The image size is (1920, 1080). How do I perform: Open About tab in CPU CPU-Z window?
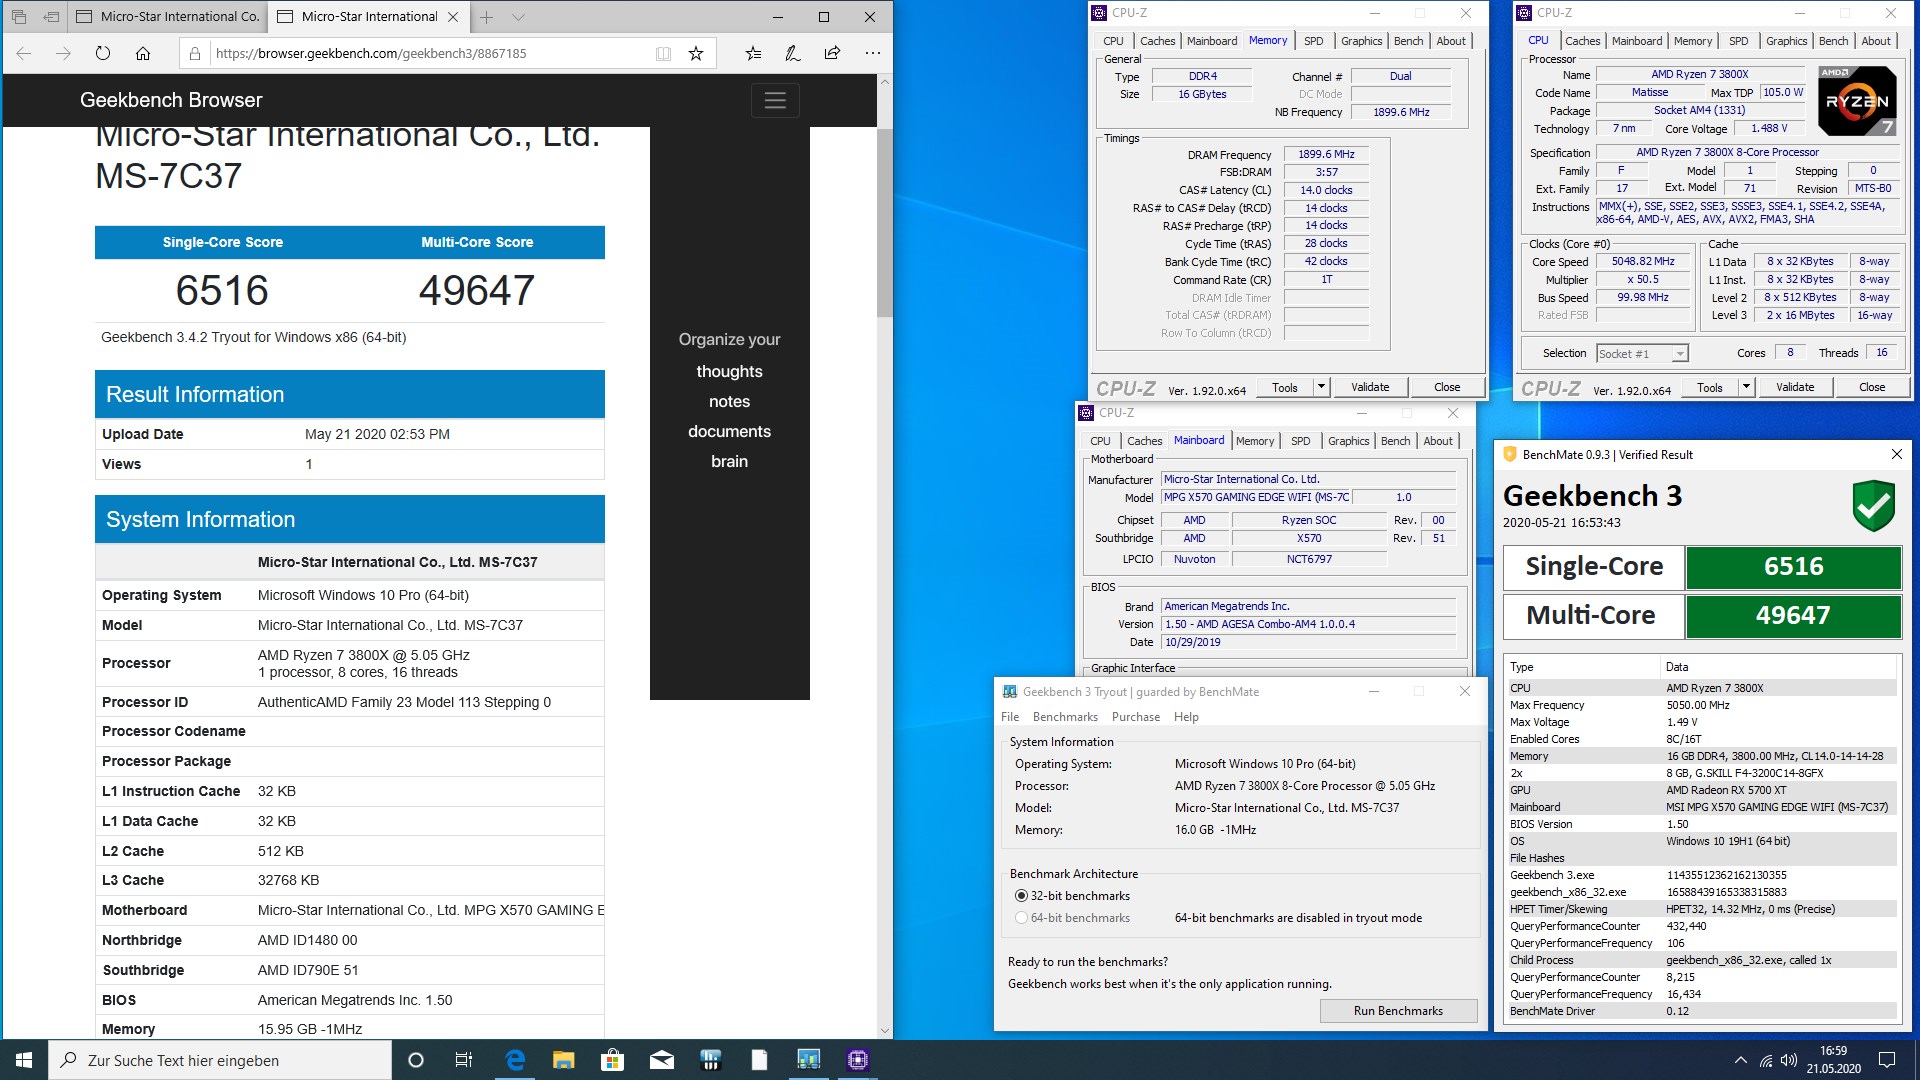(x=1876, y=41)
